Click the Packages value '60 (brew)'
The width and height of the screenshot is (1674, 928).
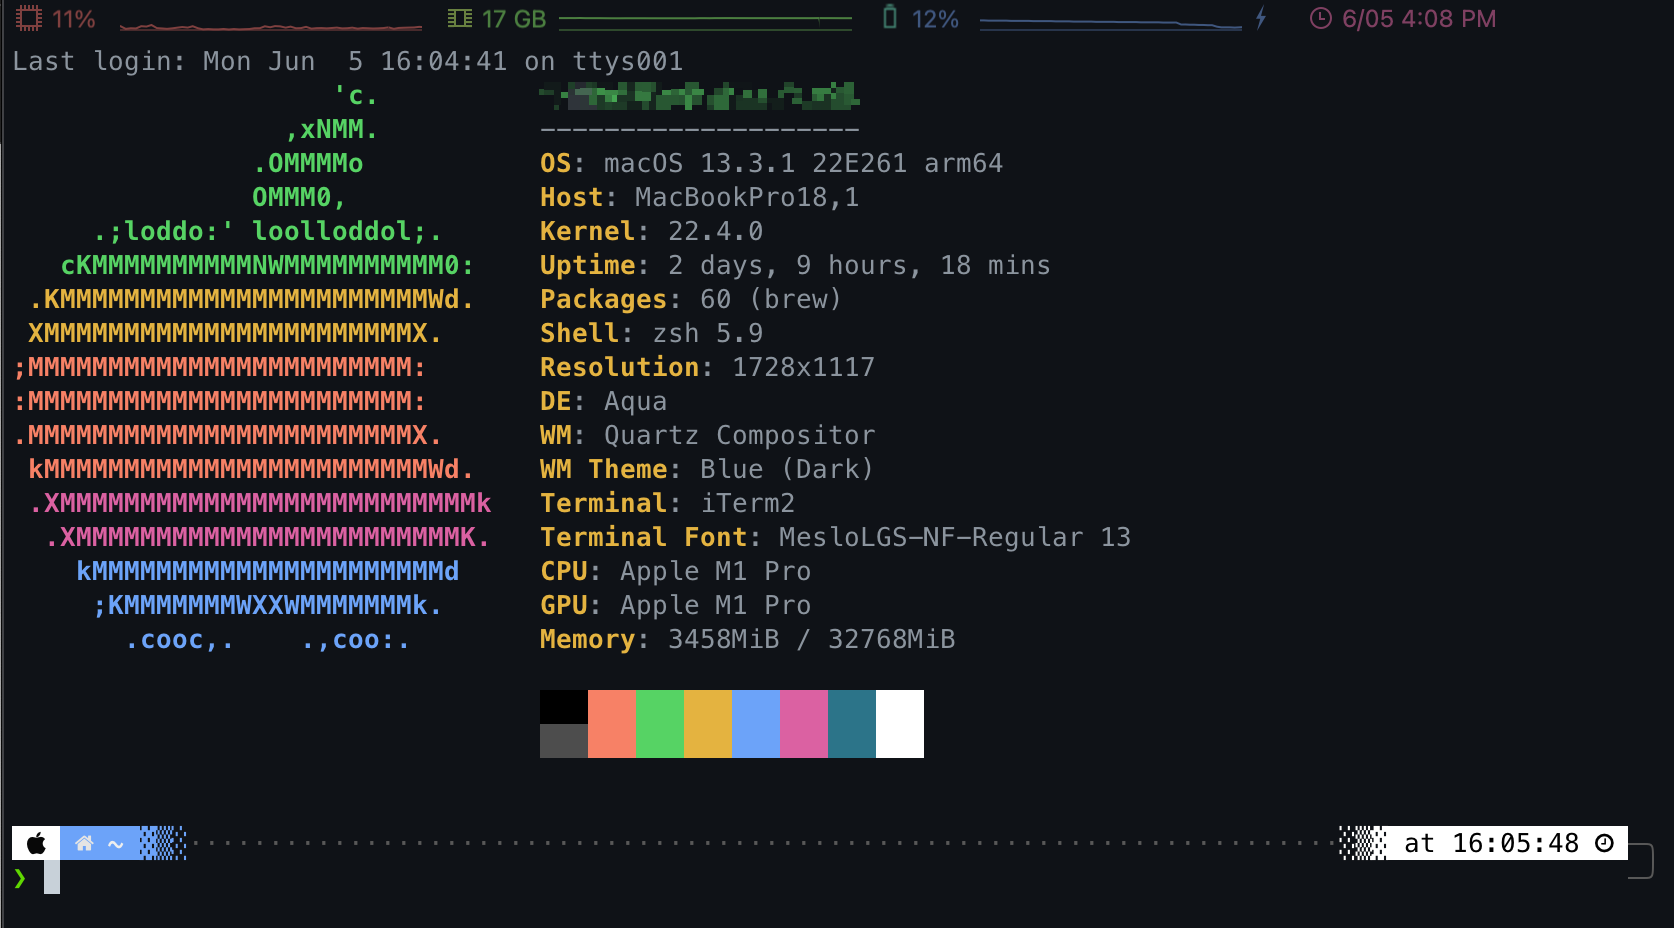click(771, 299)
